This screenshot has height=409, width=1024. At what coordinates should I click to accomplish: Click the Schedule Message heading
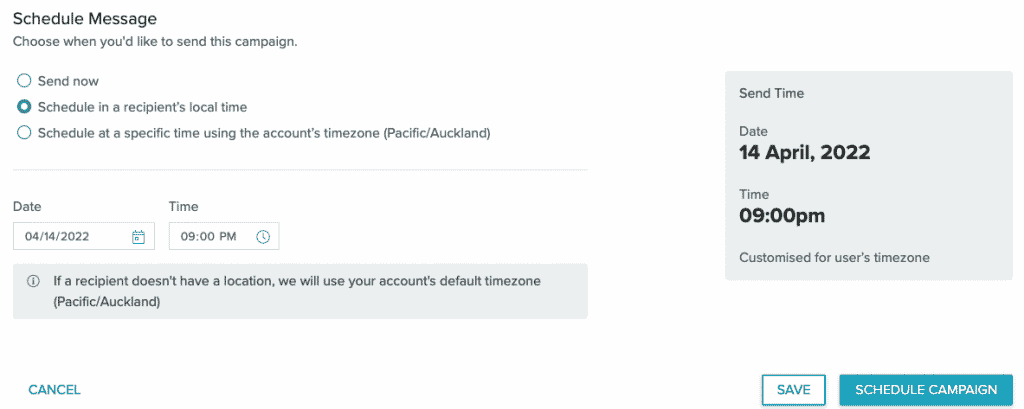[x=85, y=18]
